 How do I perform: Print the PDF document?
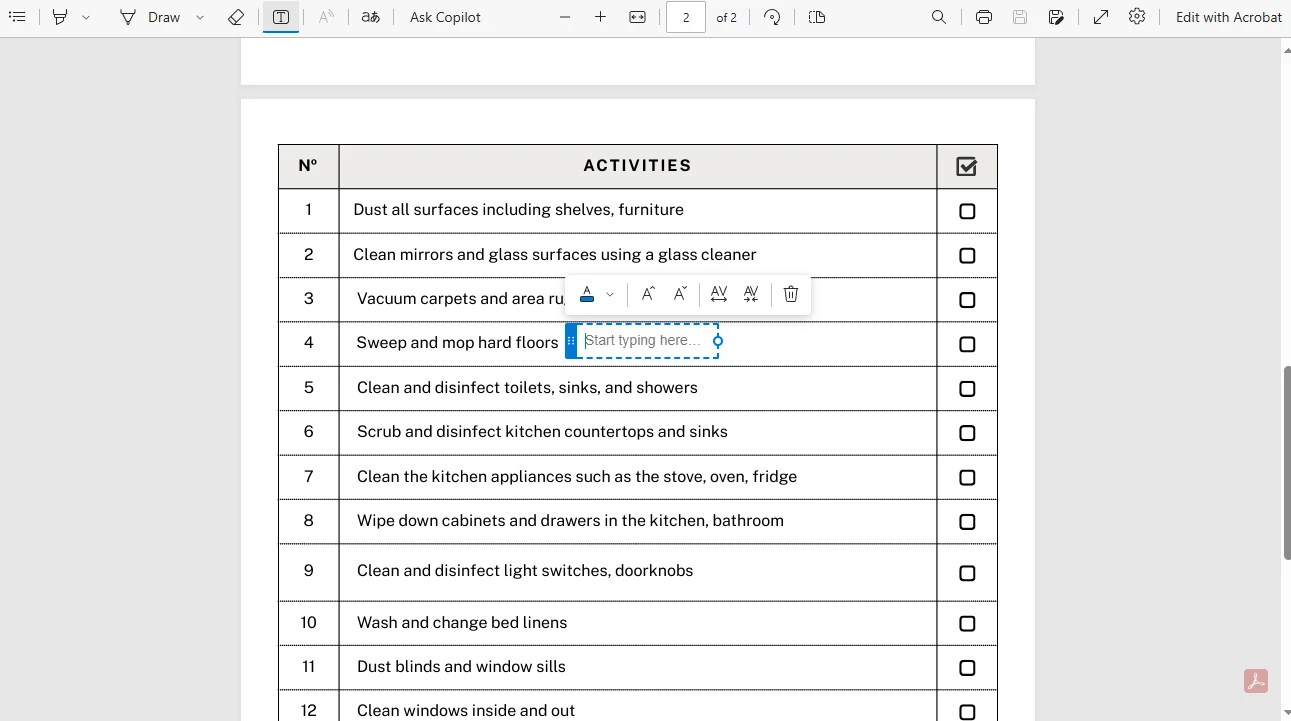click(984, 17)
